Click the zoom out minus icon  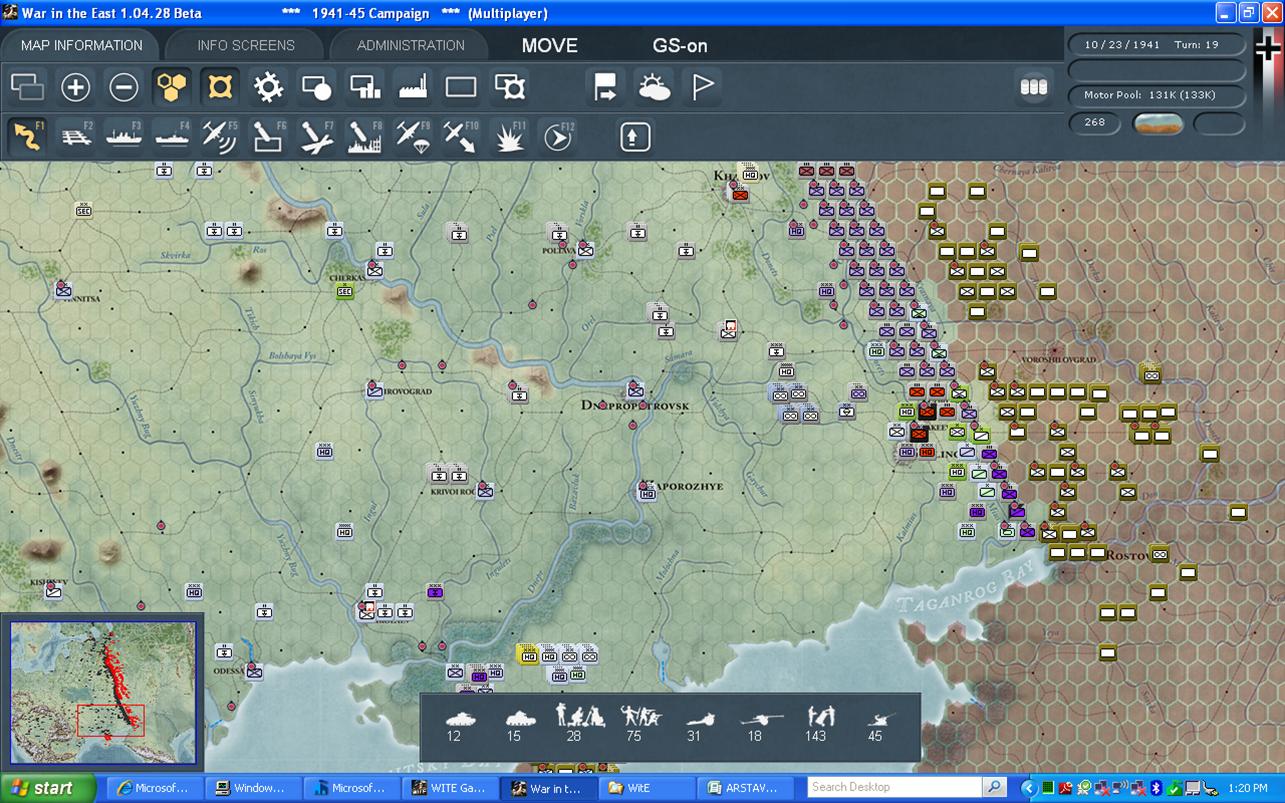[124, 88]
